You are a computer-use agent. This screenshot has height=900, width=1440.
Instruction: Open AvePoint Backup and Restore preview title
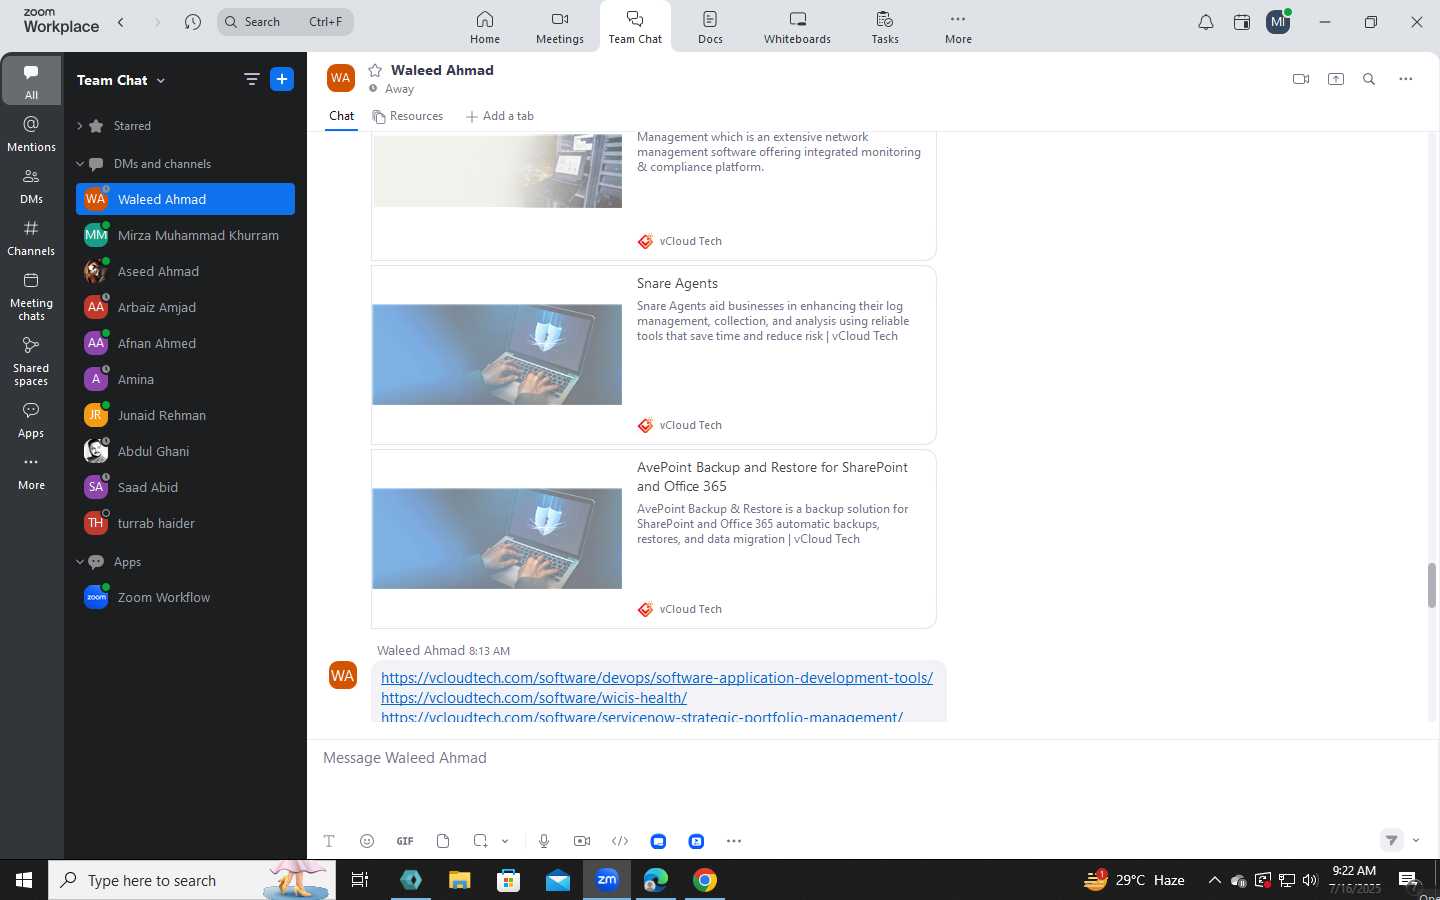pyautogui.click(x=772, y=476)
